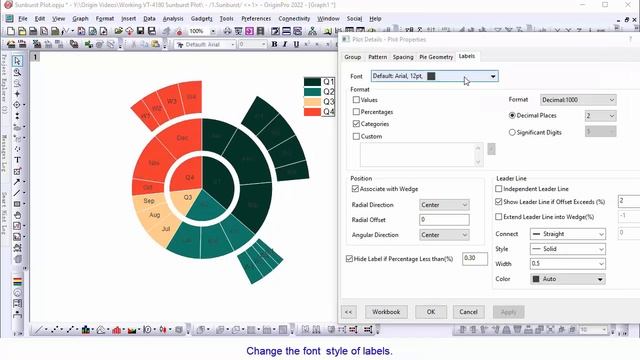This screenshot has height=360, width=640.
Task: Toggle Associate with Wedge checkbox
Action: click(355, 189)
